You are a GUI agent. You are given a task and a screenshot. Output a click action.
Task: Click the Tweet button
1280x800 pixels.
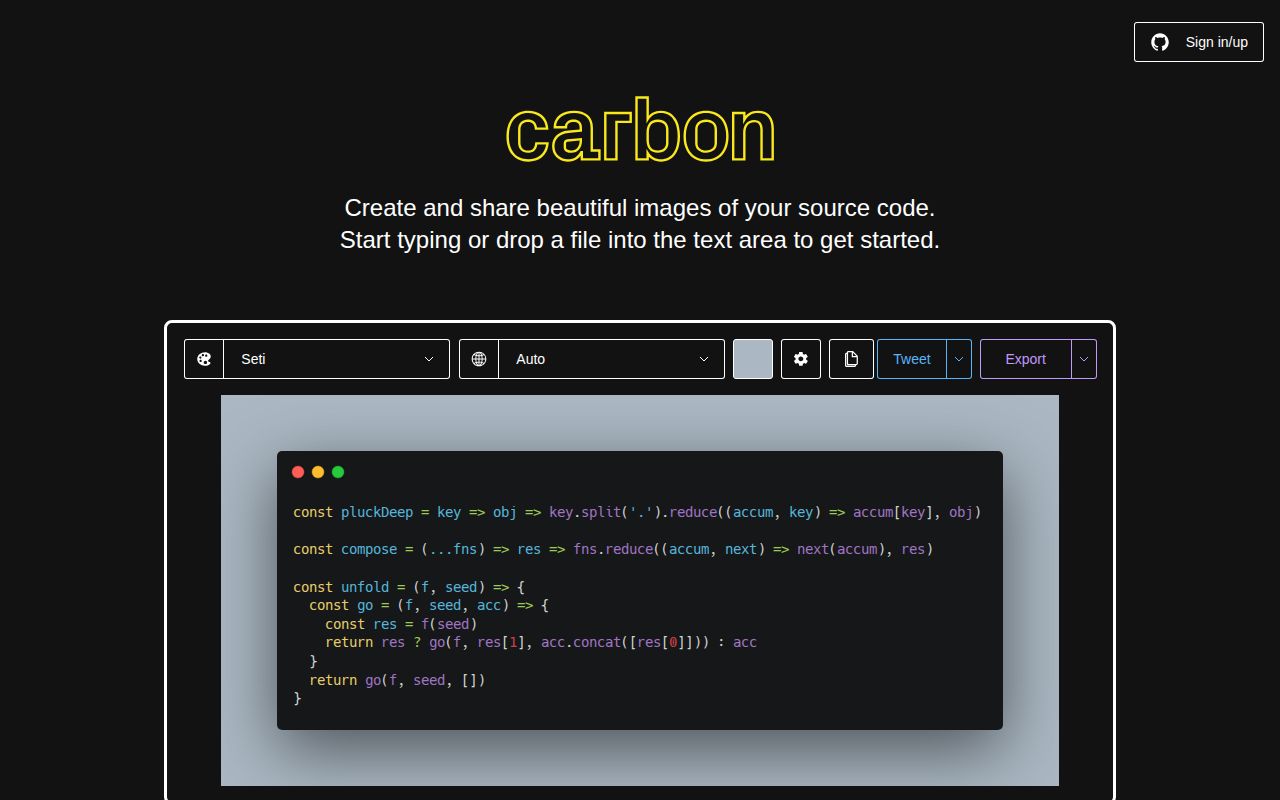911,358
